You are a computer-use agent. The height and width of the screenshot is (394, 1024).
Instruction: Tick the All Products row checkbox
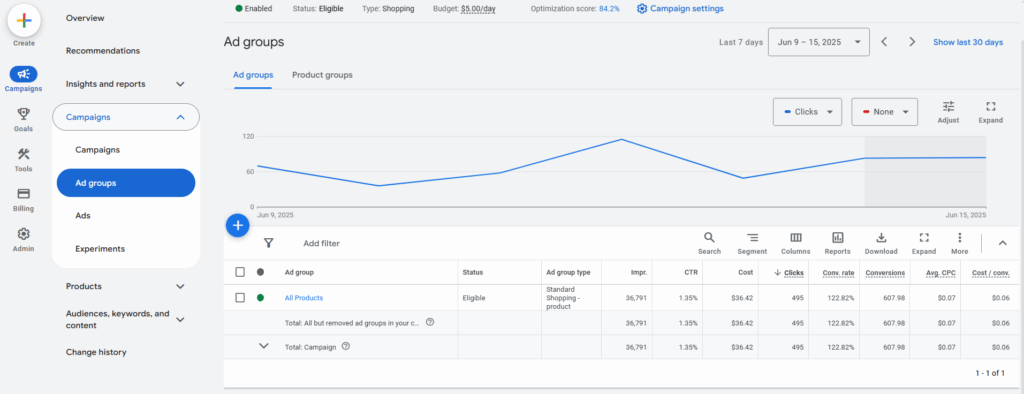pos(240,297)
